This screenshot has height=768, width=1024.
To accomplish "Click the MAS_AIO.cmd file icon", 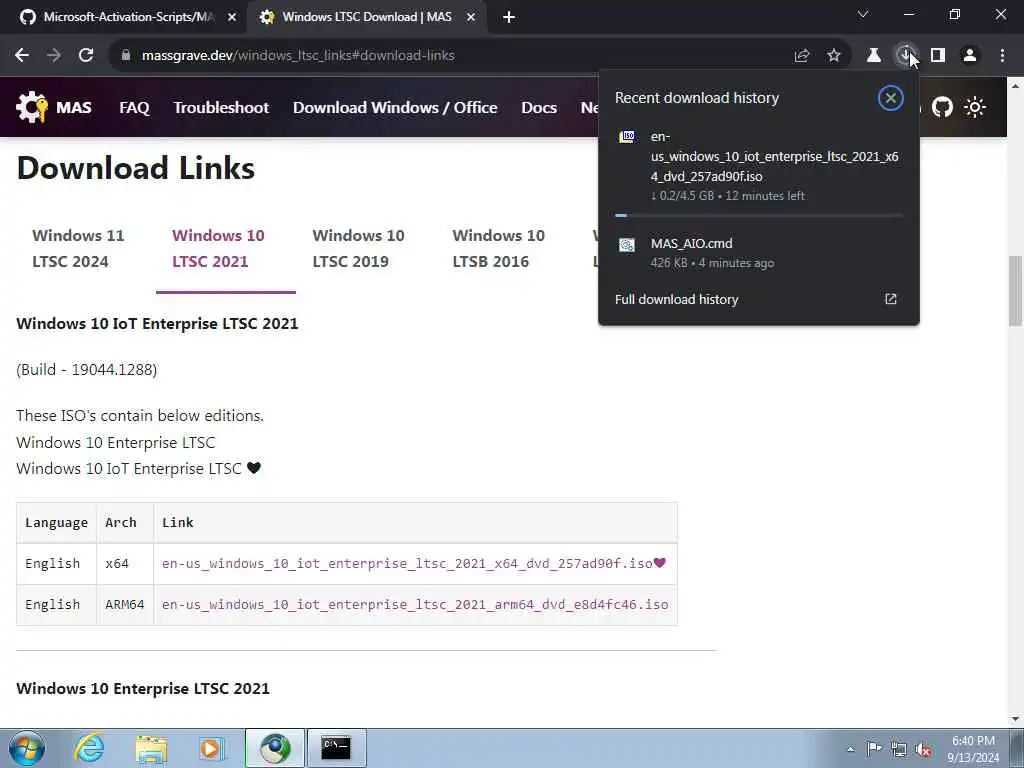I will [627, 245].
